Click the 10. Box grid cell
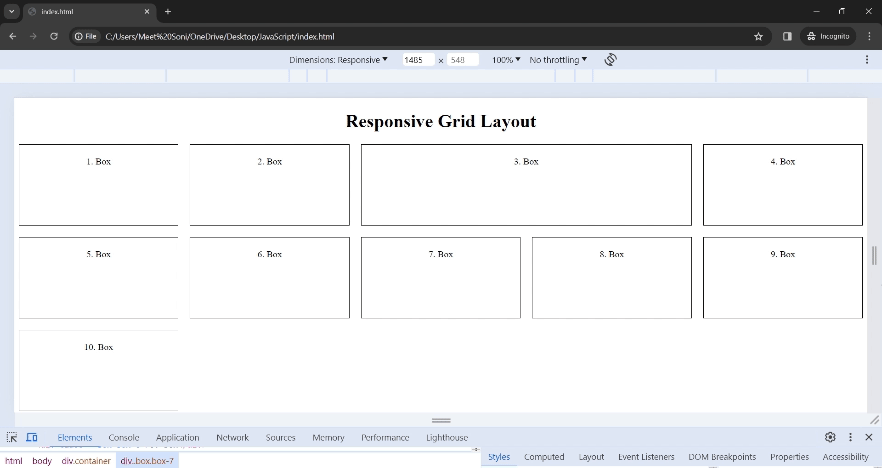Viewport: 882px width, 468px height. [98, 371]
